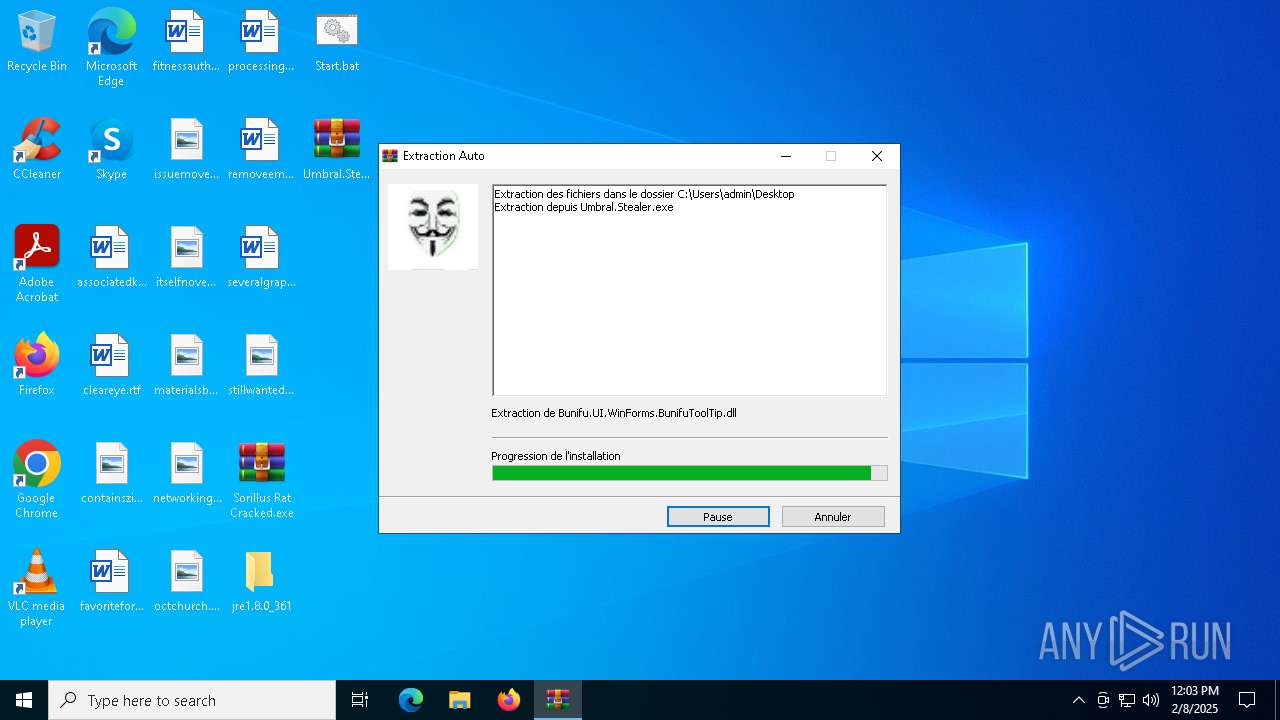Select the associatedk Word document icon
Screen dimensions: 1280x720
pos(111,258)
